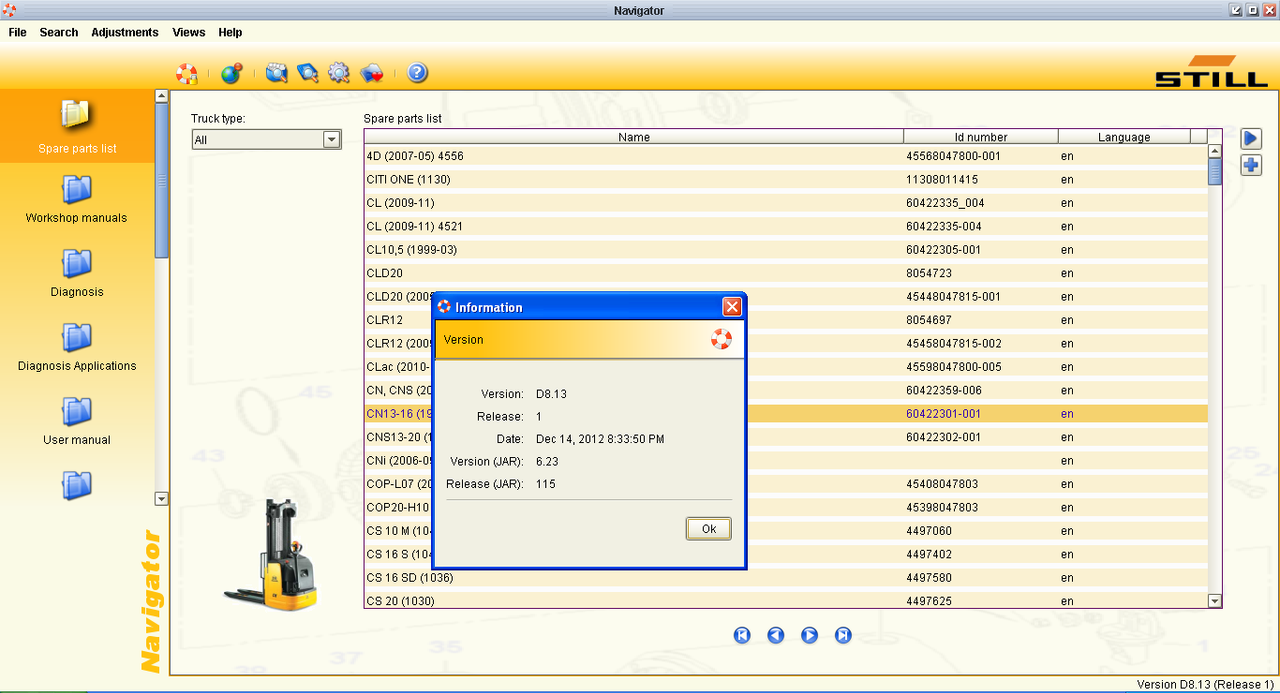Screen dimensions: 1280x693
Task: Sort list by Id number header
Action: point(981,137)
